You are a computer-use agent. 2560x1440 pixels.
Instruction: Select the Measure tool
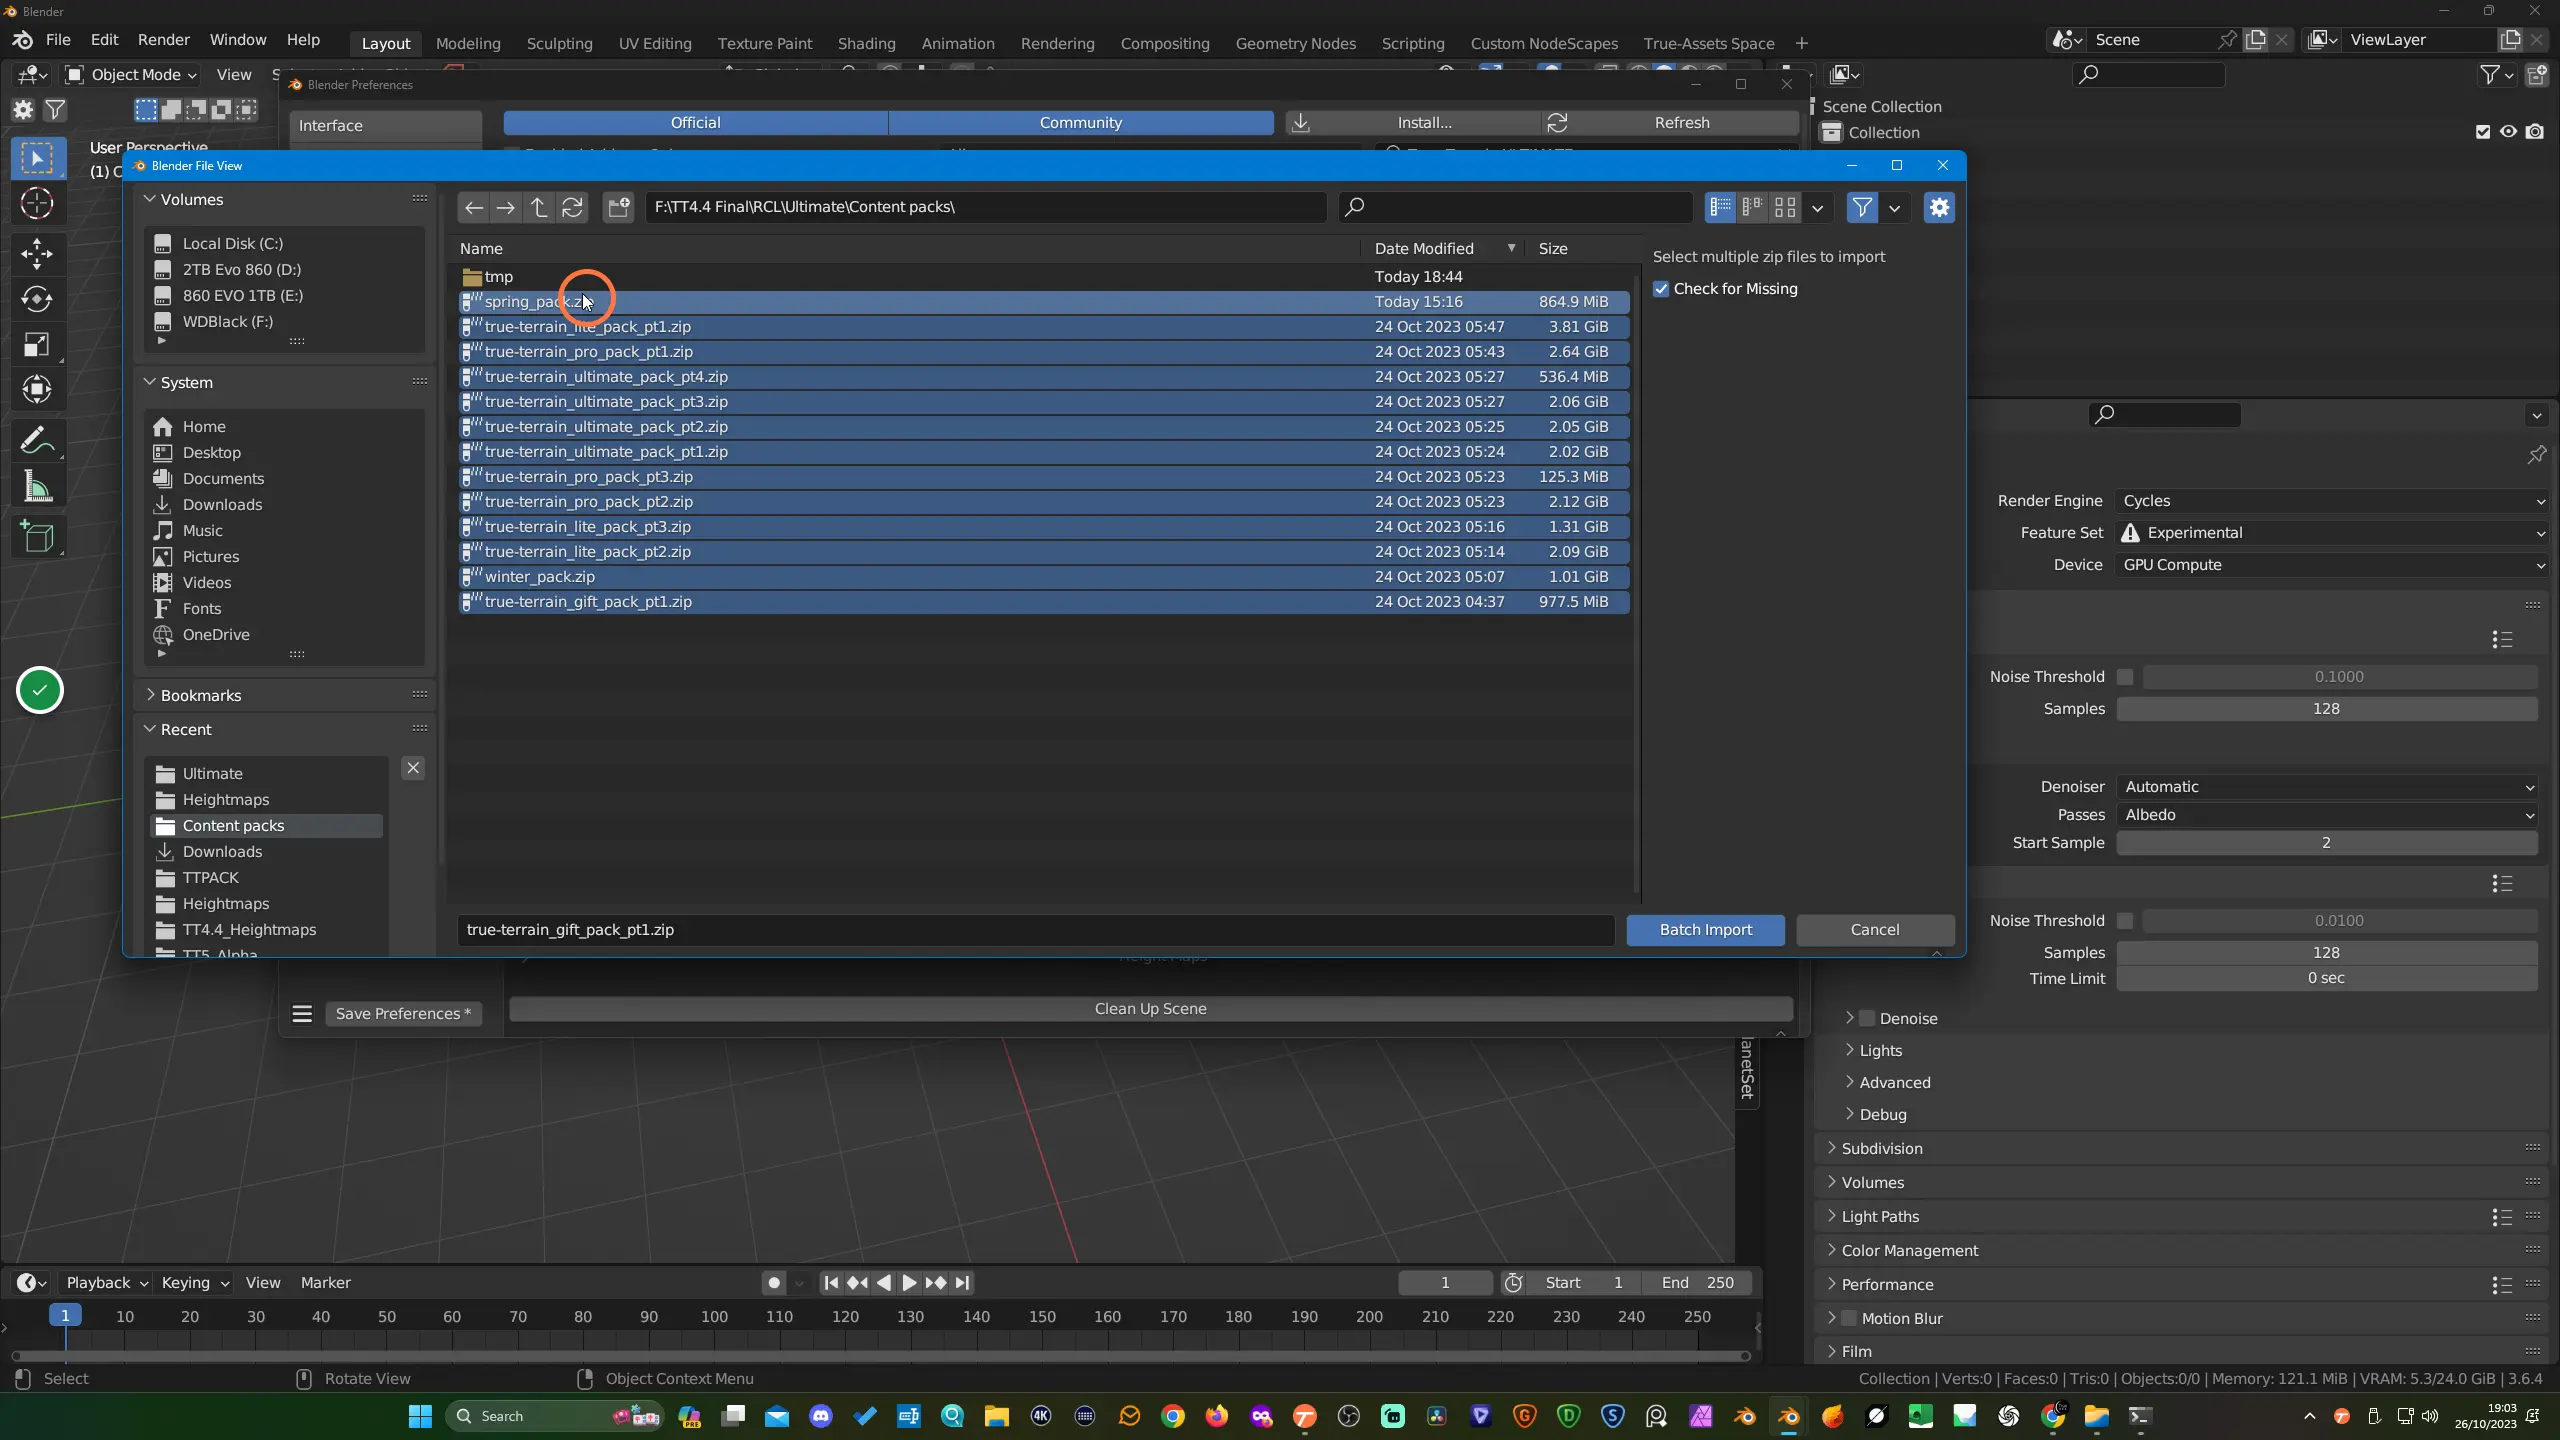pos(37,488)
